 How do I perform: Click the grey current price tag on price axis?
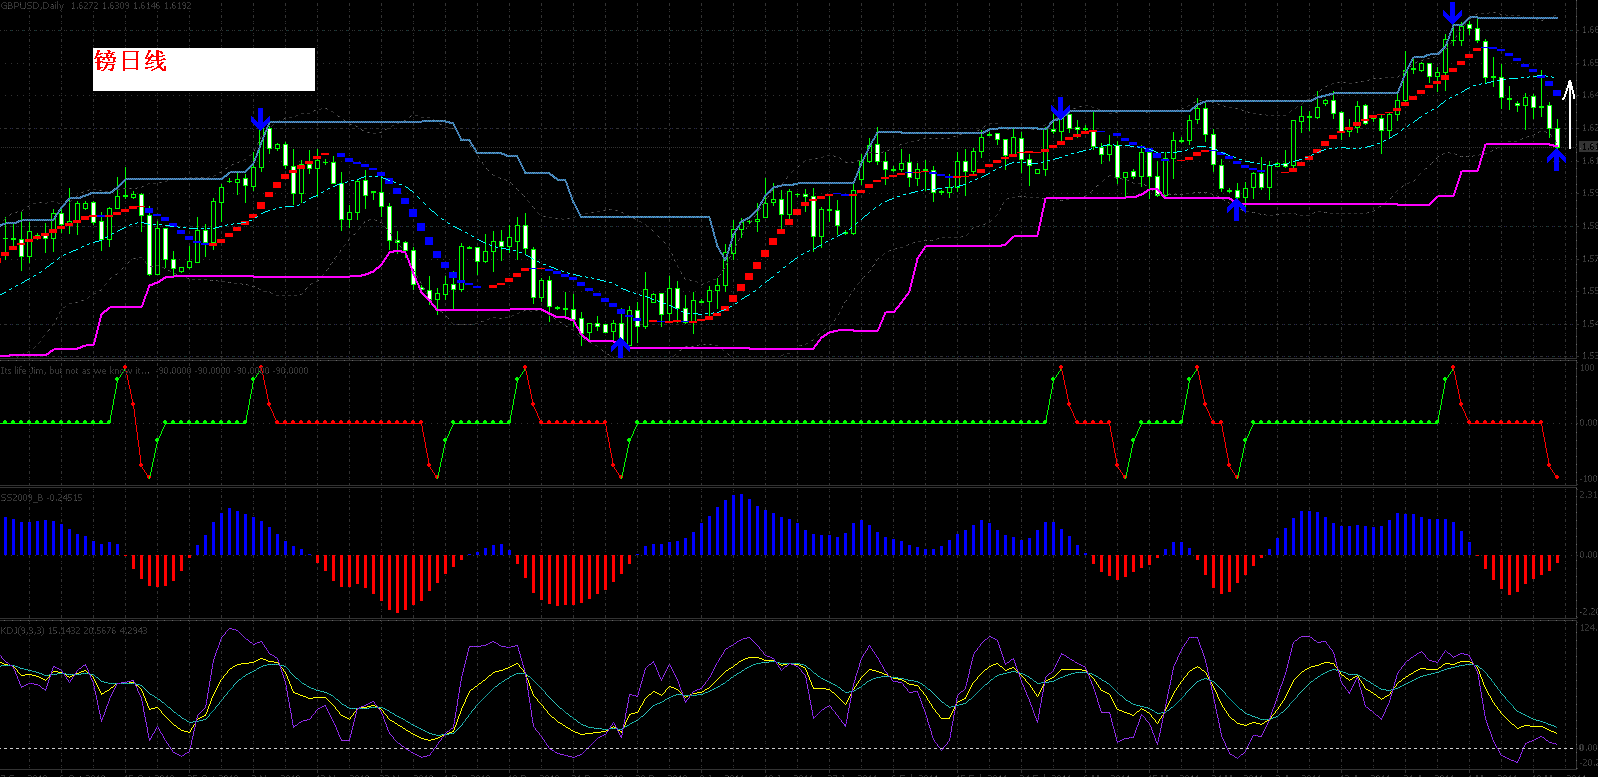[1588, 147]
